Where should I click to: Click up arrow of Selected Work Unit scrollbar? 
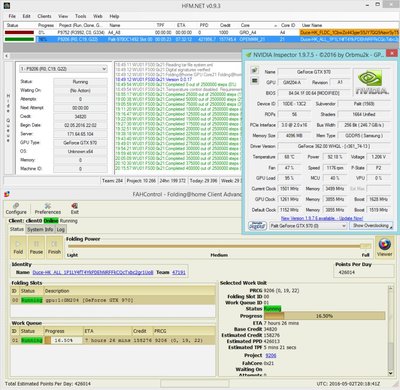pyautogui.click(x=390, y=288)
